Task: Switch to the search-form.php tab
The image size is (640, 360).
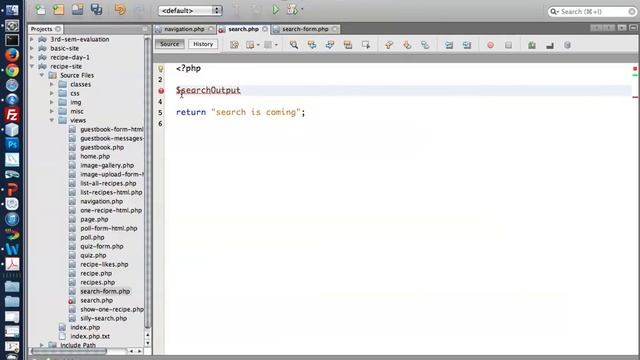Action: point(305,29)
